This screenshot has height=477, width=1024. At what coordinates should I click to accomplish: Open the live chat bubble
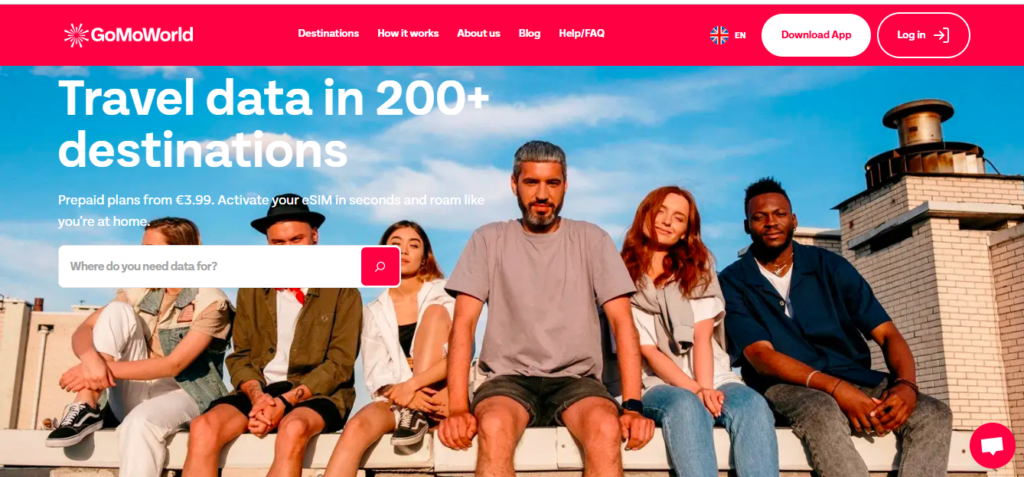(992, 446)
